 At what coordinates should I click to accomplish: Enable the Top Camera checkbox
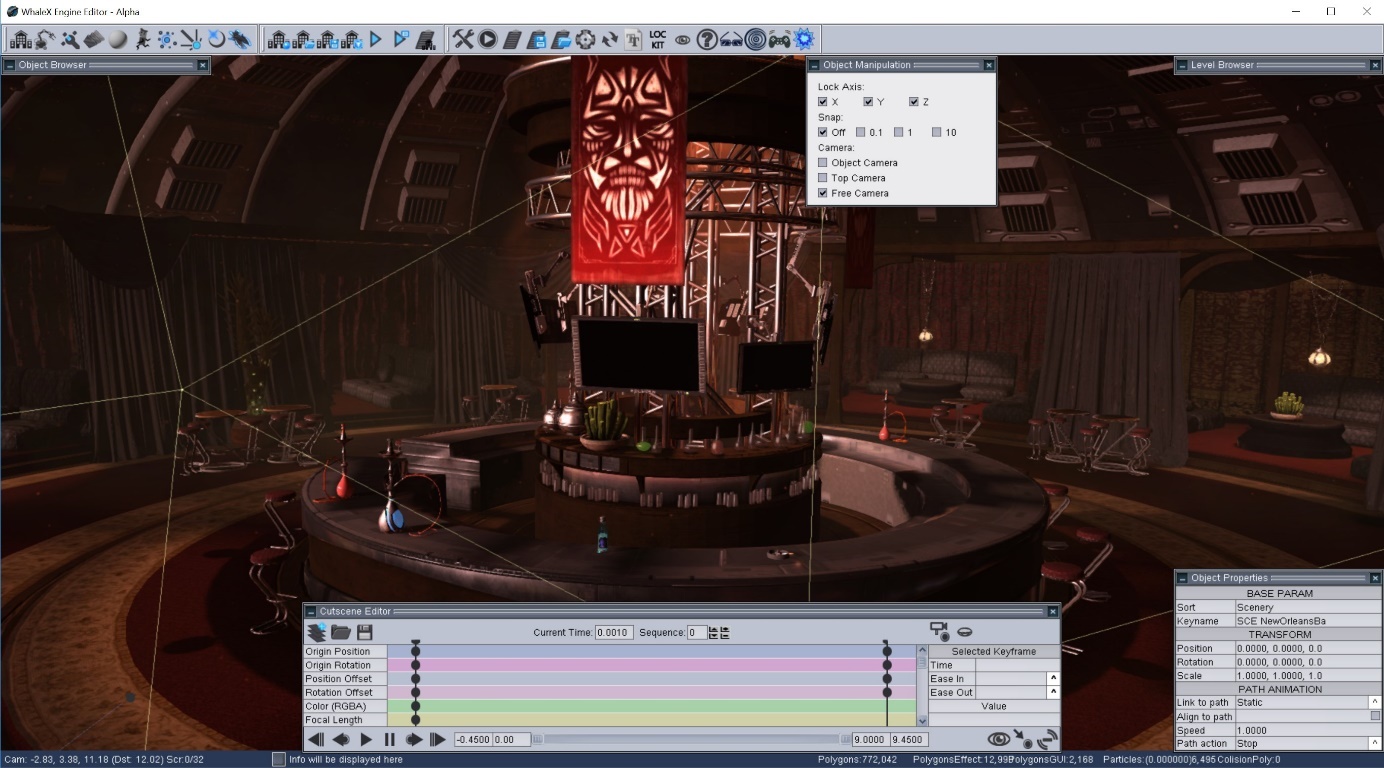[823, 178]
